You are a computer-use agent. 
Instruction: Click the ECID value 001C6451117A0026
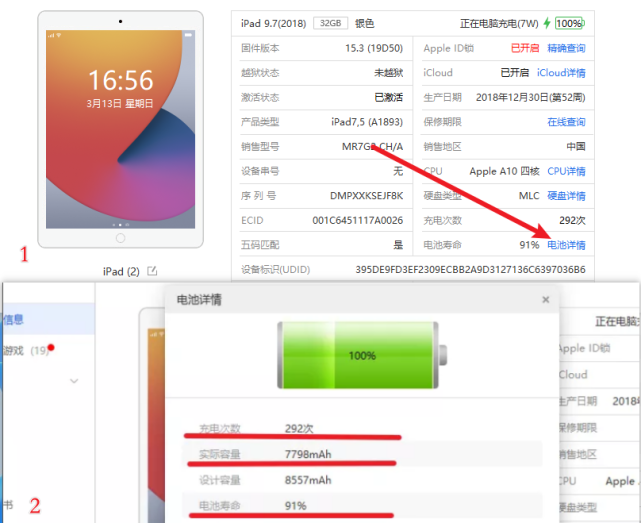pos(358,220)
